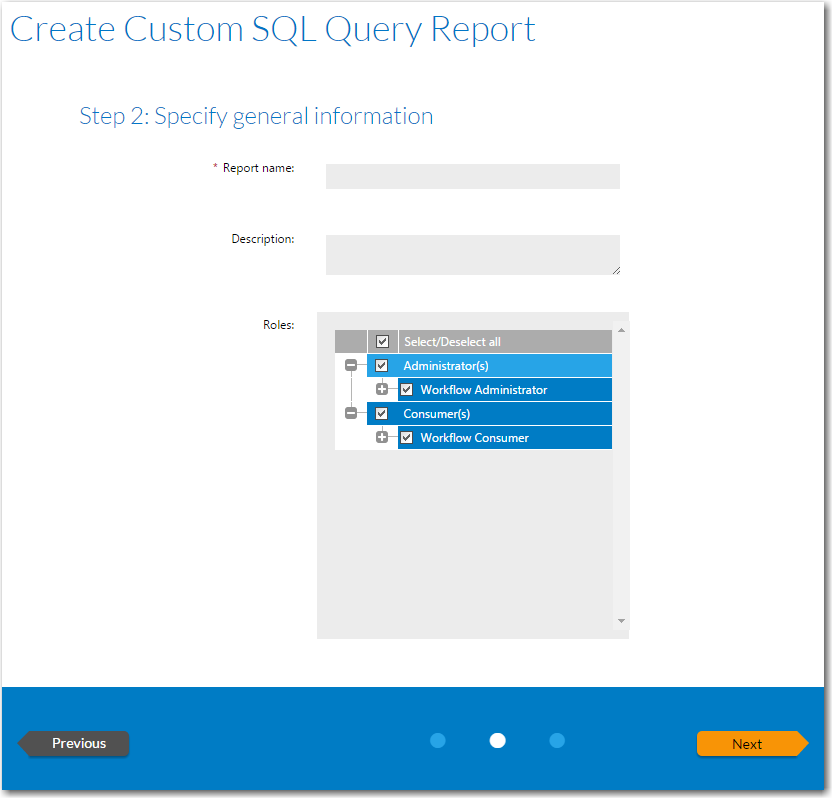Uncheck the Administrator(s) role checkbox
832x798 pixels.
tap(381, 366)
